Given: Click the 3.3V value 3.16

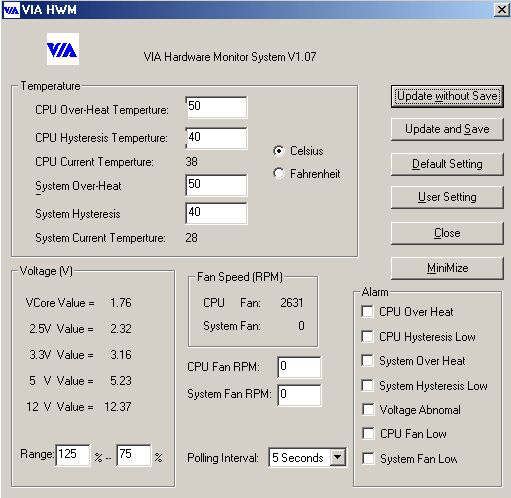Looking at the screenshot, I should point(121,355).
